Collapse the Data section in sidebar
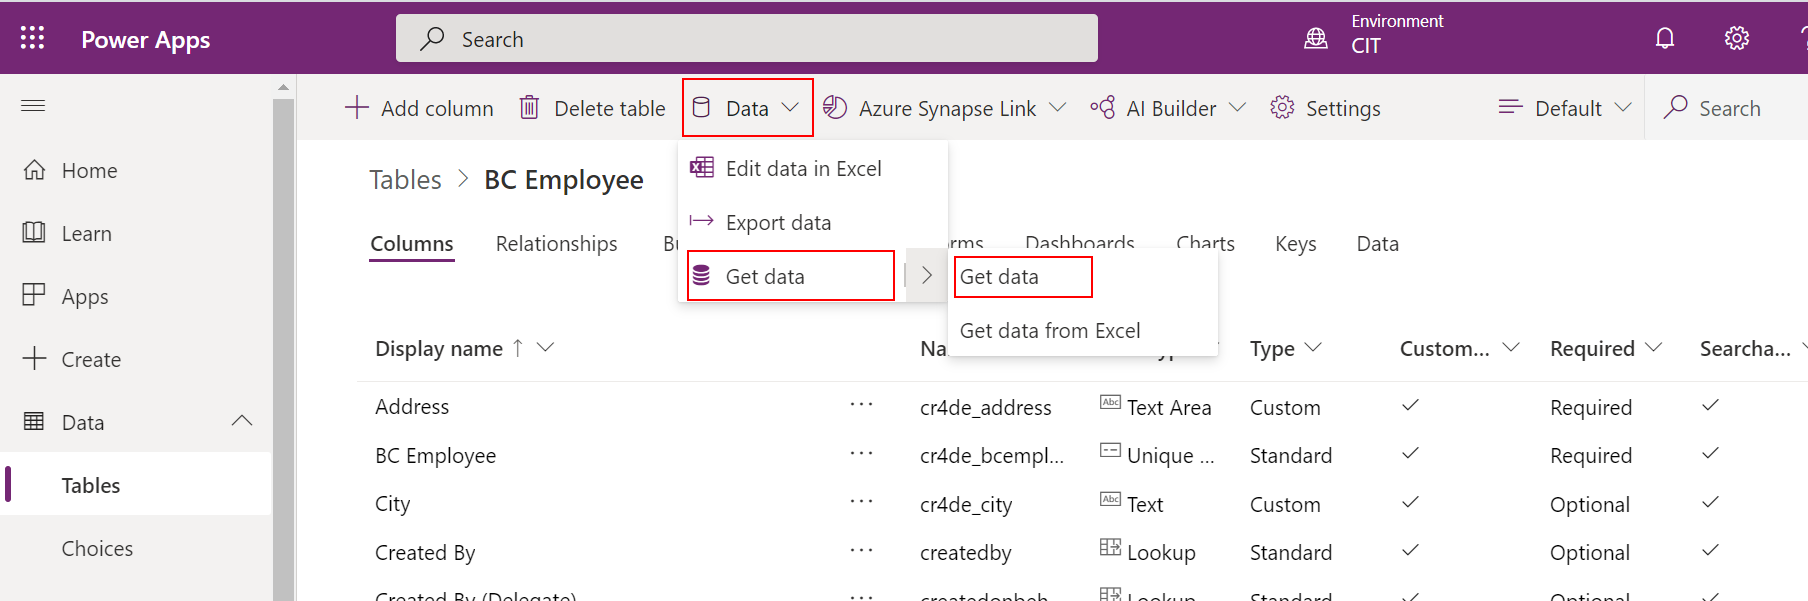This screenshot has width=1808, height=601. 242,421
